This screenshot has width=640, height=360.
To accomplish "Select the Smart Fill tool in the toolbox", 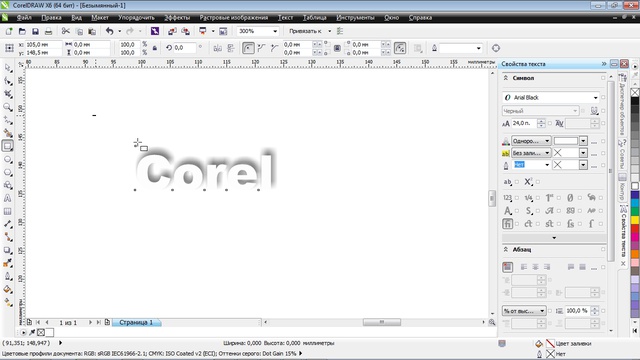I will click(8, 133).
